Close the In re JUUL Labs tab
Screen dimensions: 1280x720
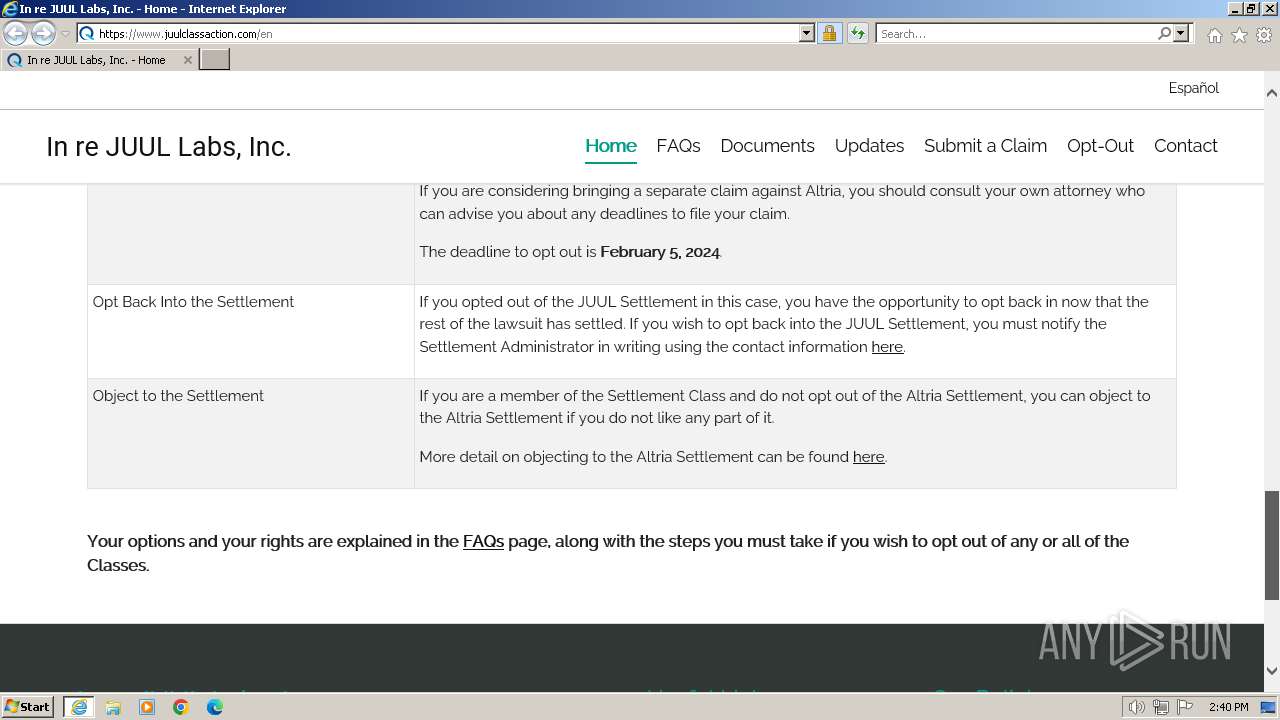(x=187, y=60)
